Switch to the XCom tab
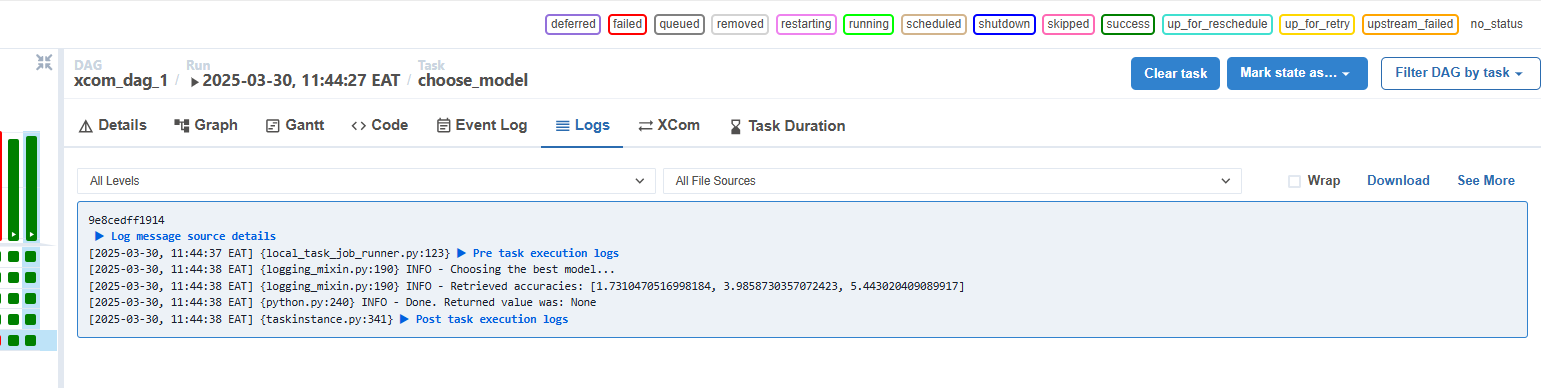Viewport: 1553px width, 388px height. 669,126
